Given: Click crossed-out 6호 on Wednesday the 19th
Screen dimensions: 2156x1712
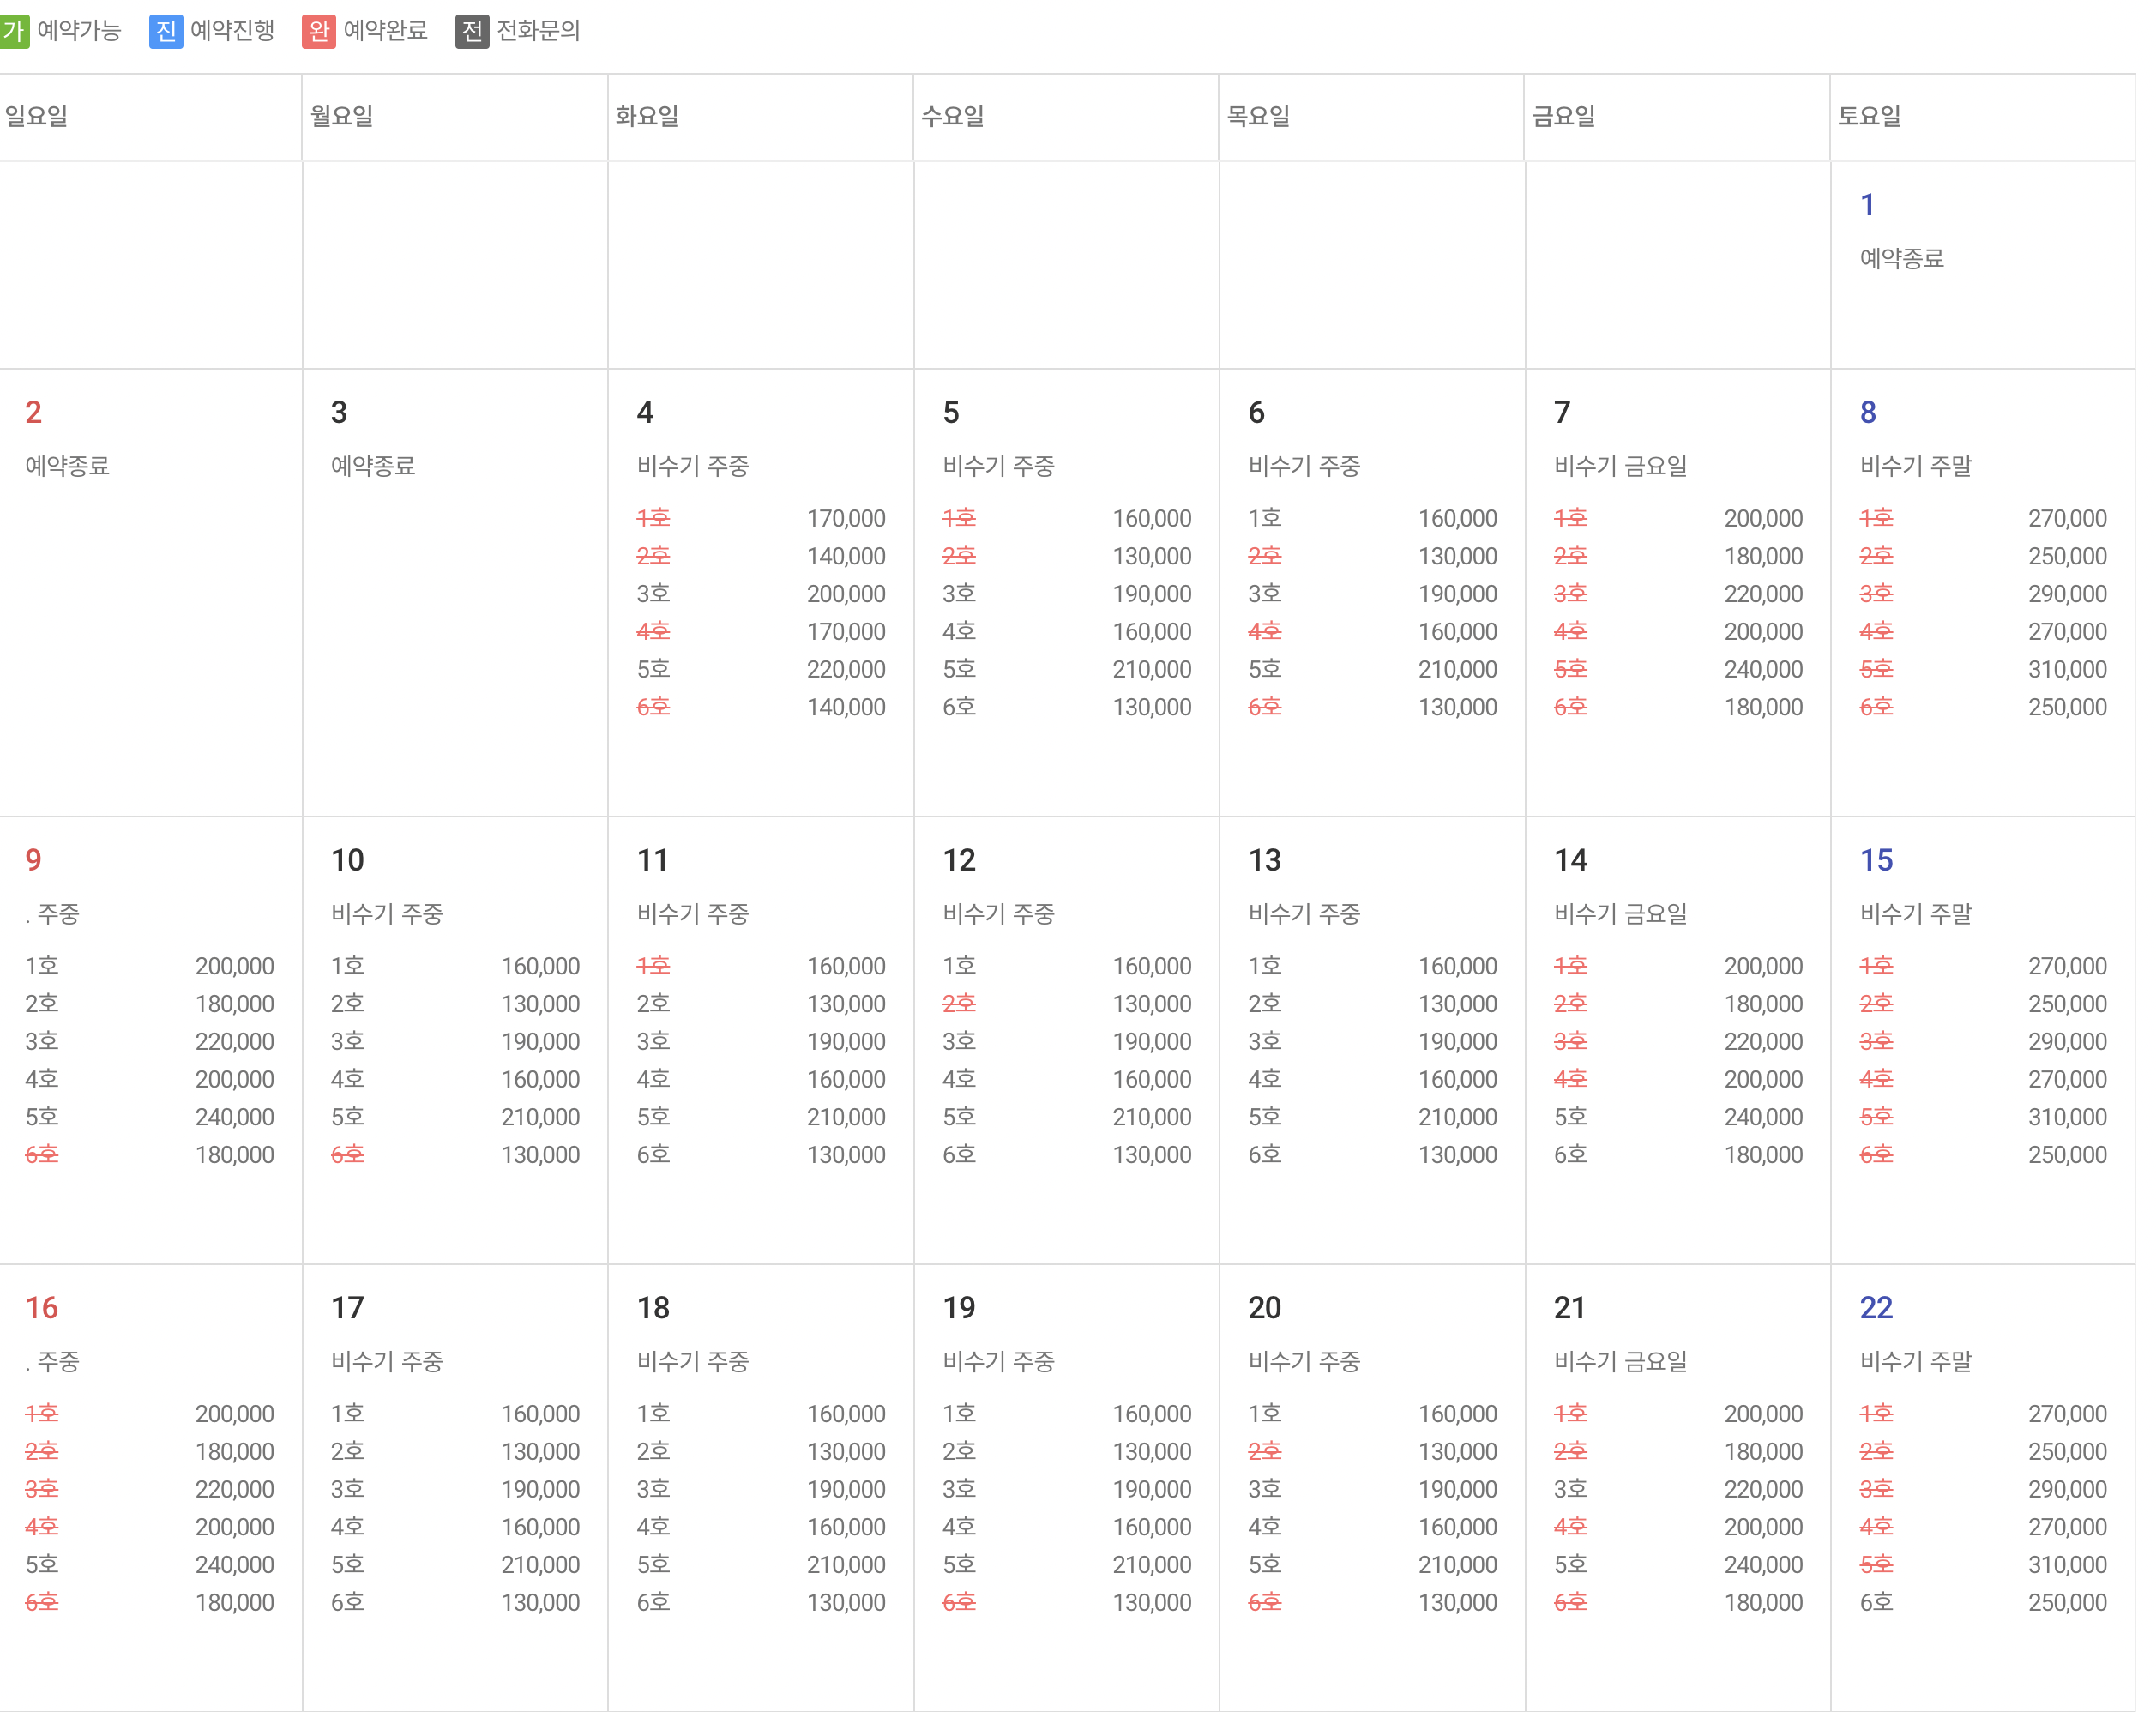Looking at the screenshot, I should pyautogui.click(x=959, y=1603).
